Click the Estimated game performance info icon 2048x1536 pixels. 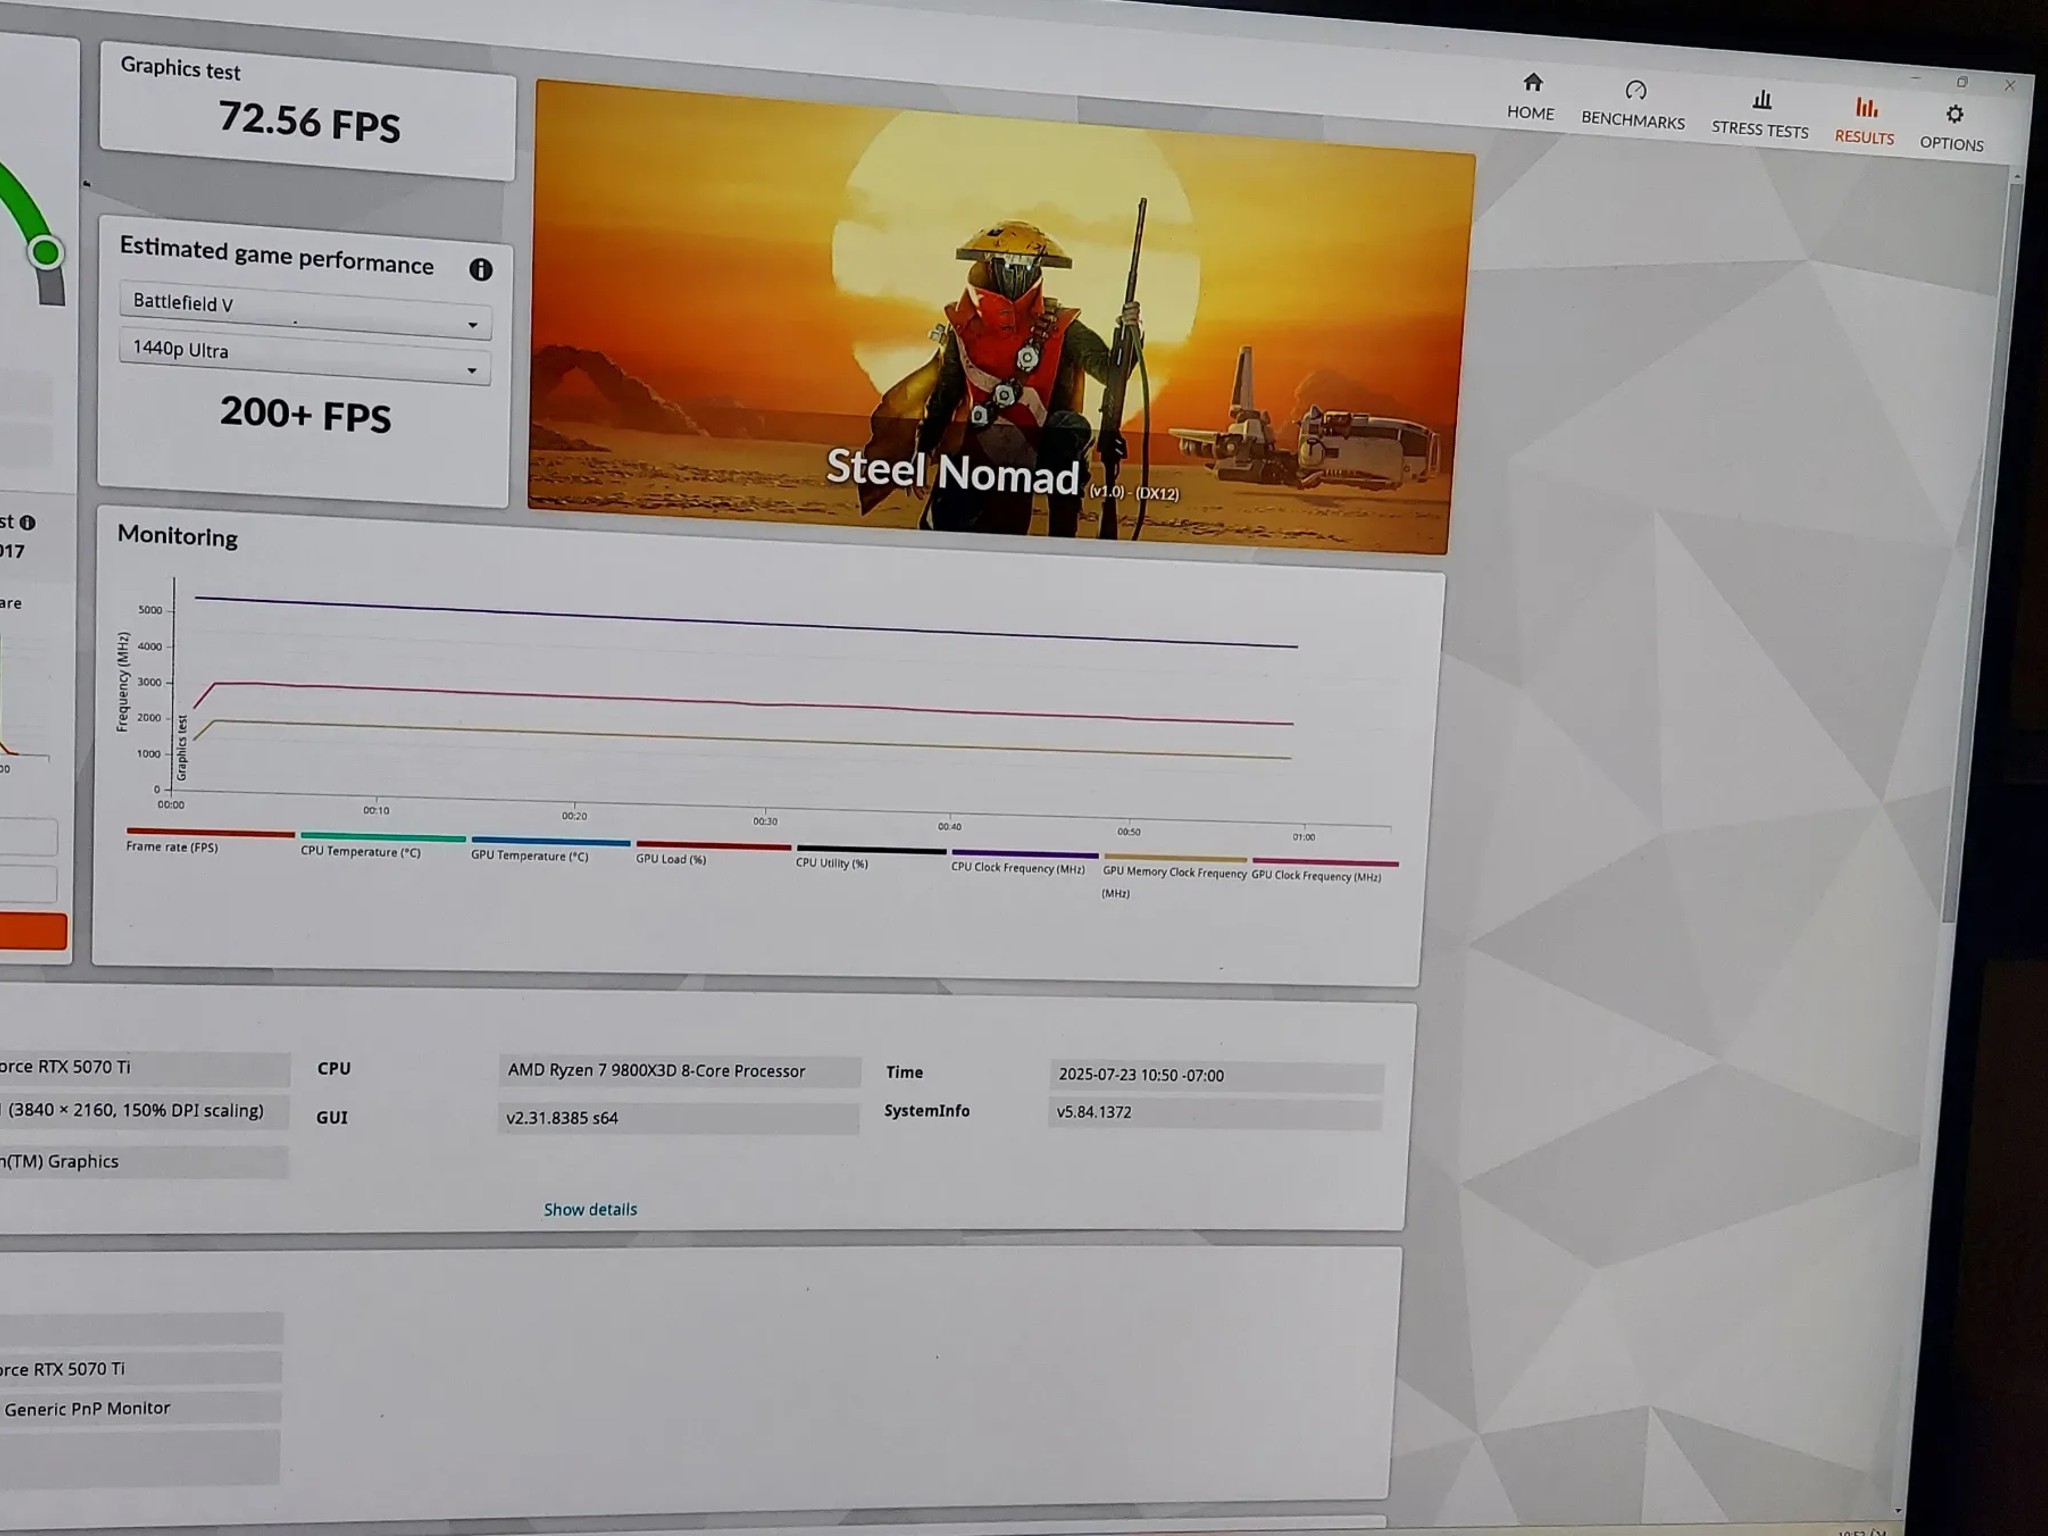481,269
